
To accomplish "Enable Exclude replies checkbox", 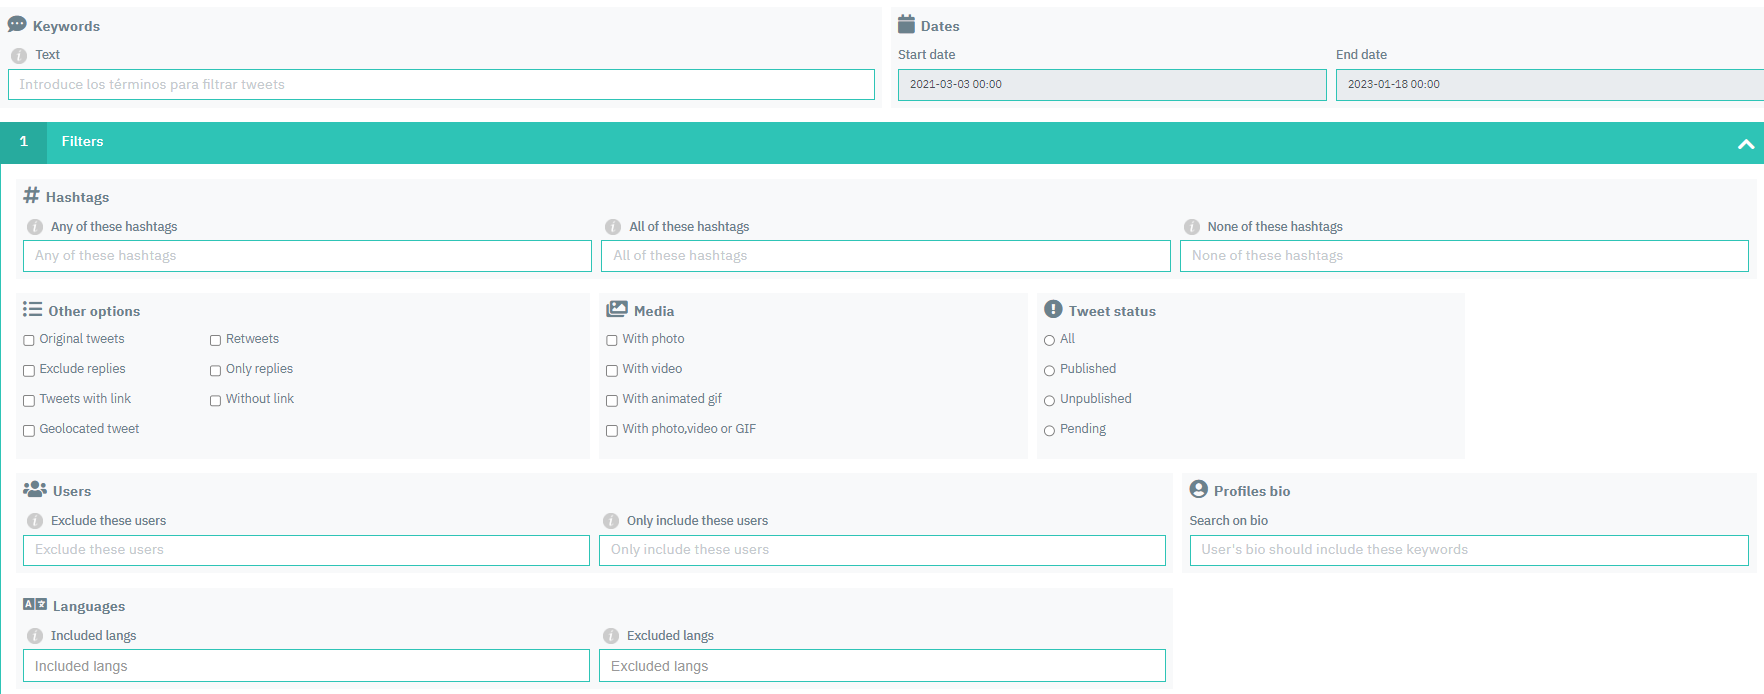I will pyautogui.click(x=29, y=371).
